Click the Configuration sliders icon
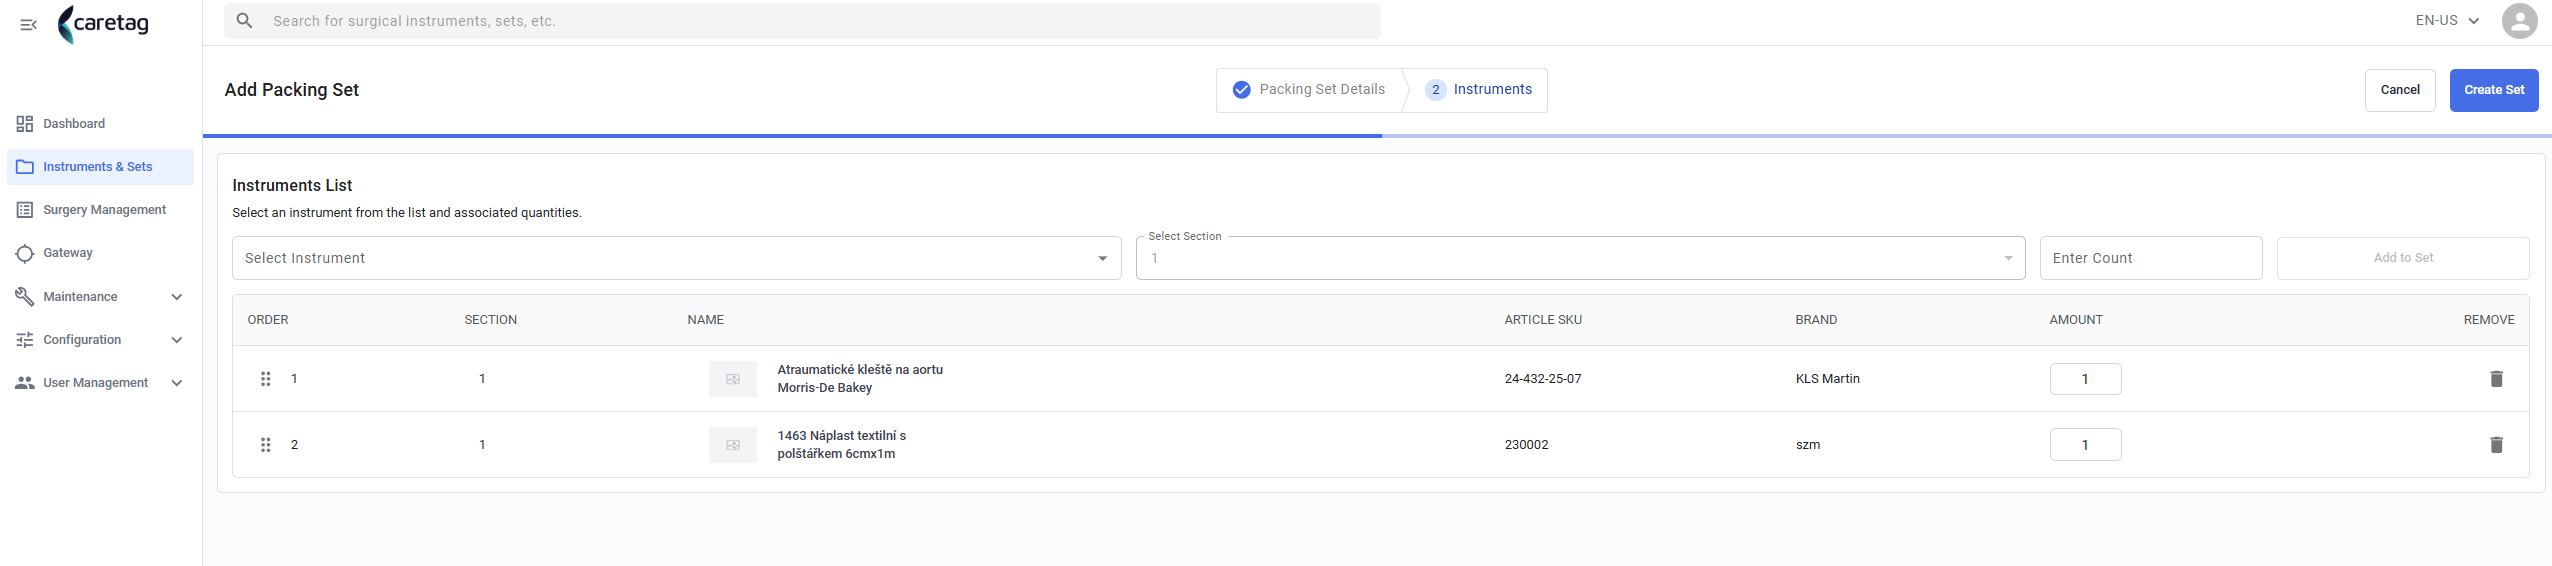 tap(25, 340)
